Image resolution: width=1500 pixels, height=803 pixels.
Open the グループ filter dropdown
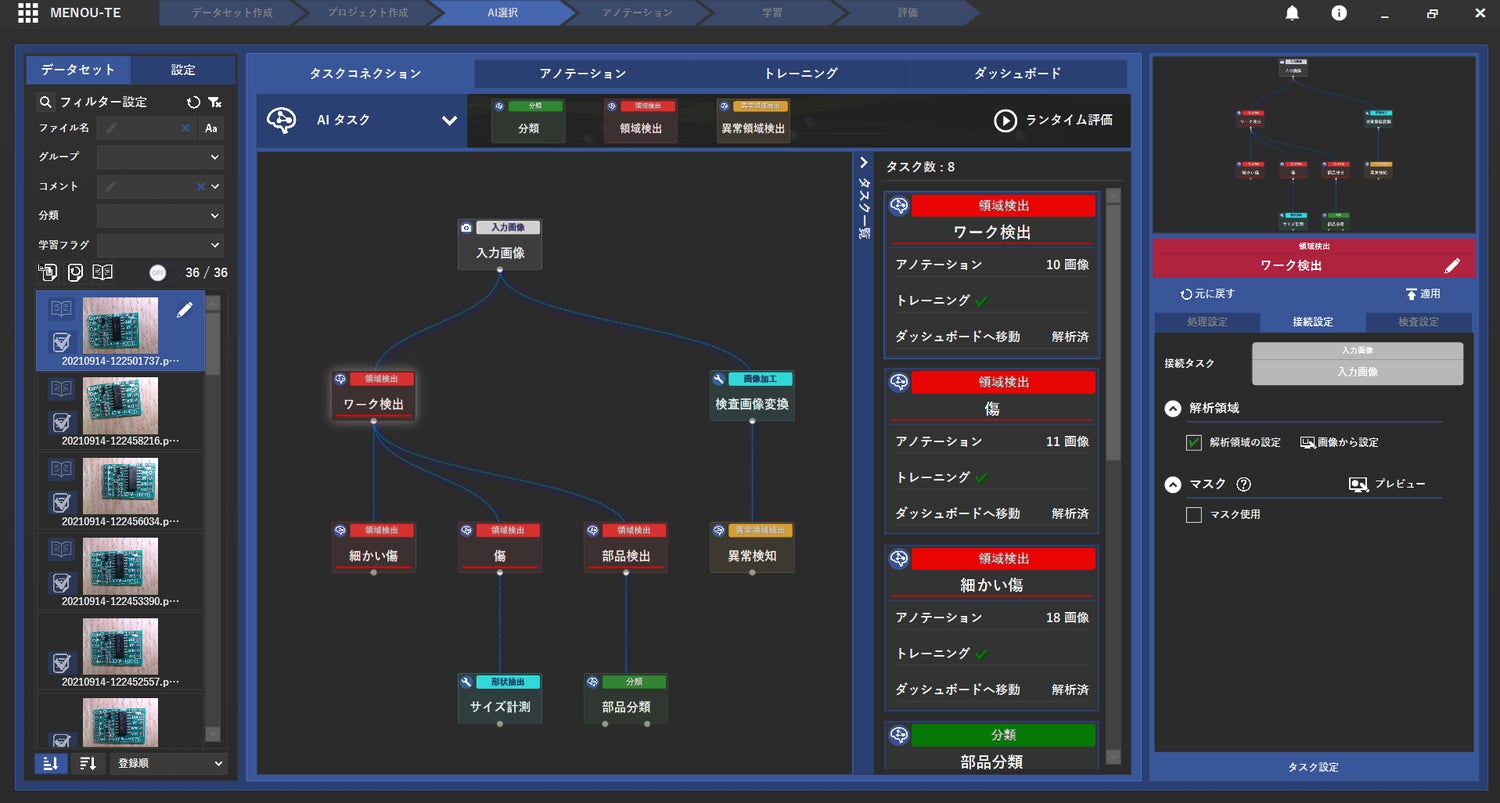click(x=160, y=157)
